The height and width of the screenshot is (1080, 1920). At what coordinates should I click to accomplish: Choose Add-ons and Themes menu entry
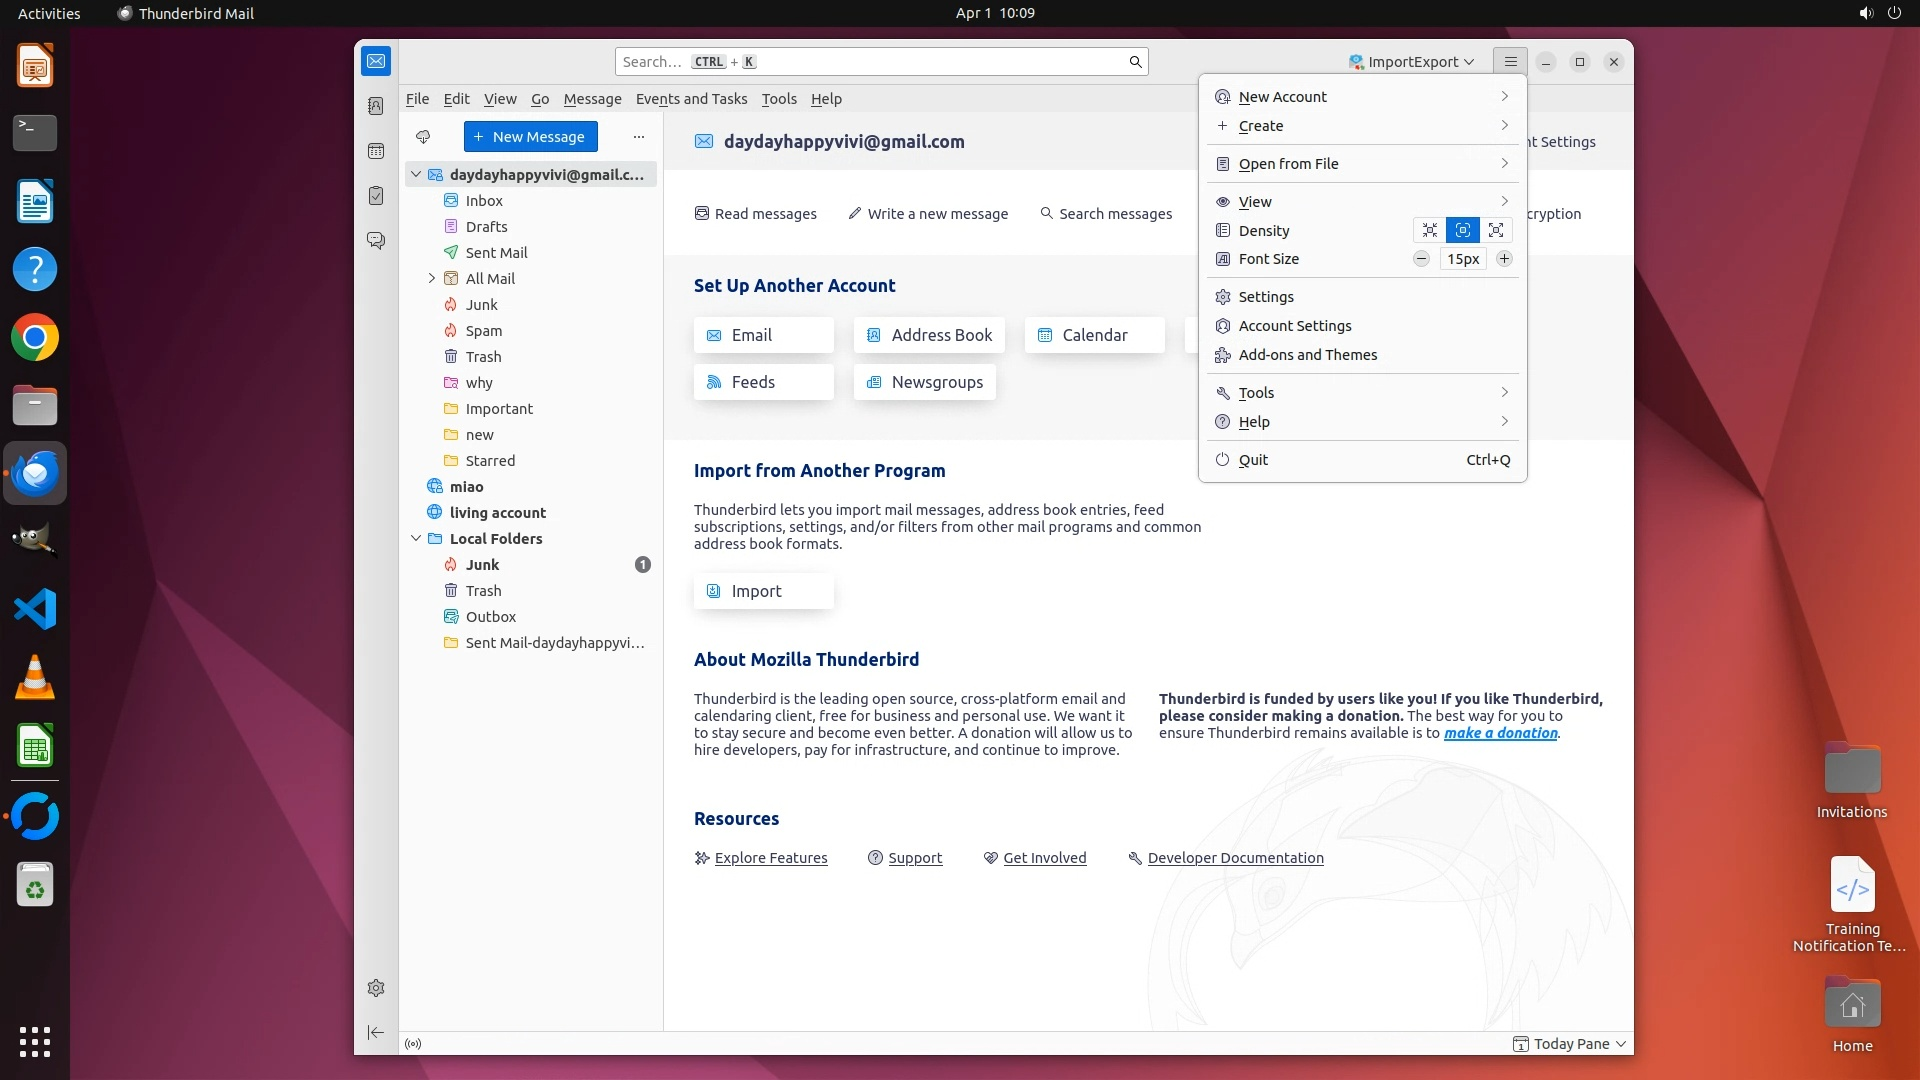click(x=1307, y=355)
